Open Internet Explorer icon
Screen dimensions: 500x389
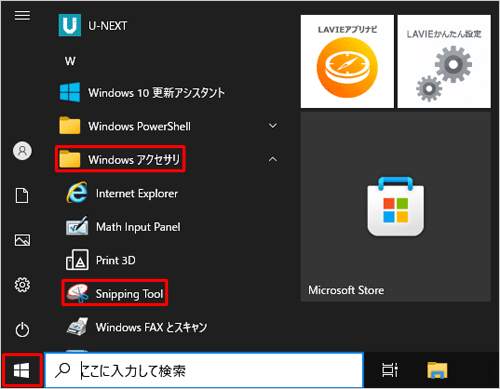pos(77,193)
